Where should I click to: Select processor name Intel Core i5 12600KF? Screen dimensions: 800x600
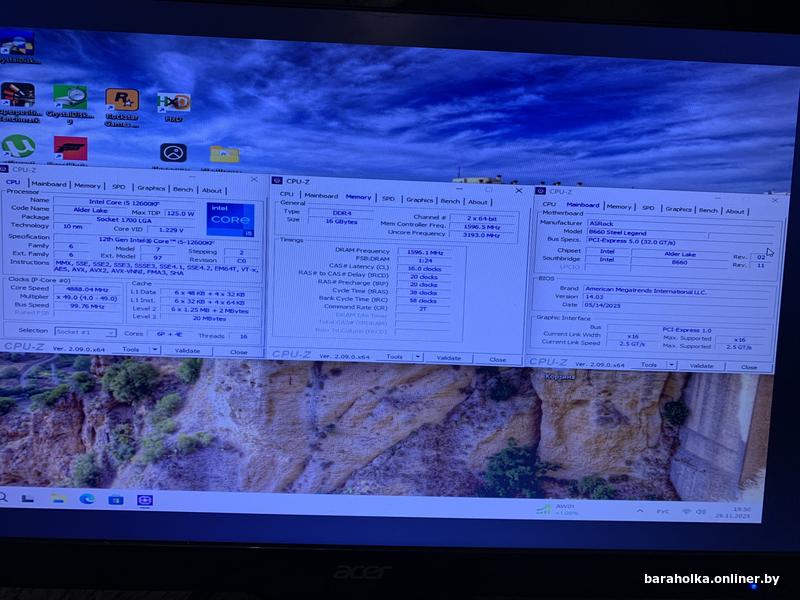124,203
